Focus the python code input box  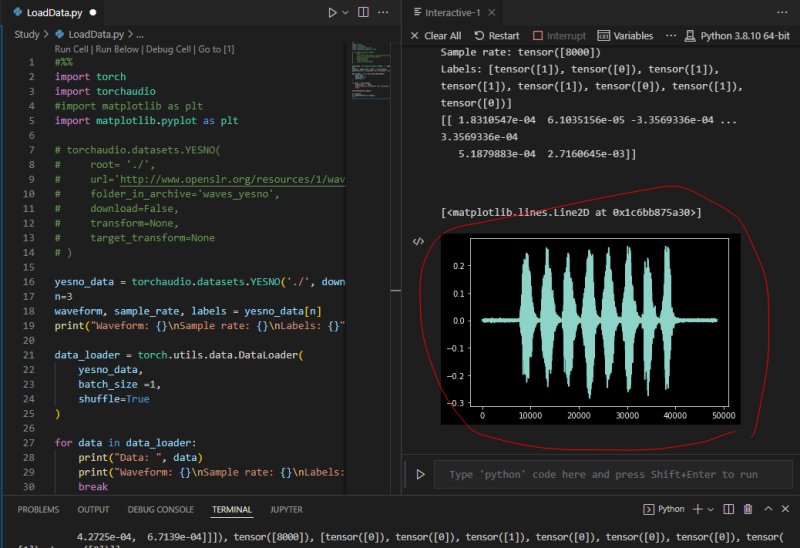(x=613, y=475)
